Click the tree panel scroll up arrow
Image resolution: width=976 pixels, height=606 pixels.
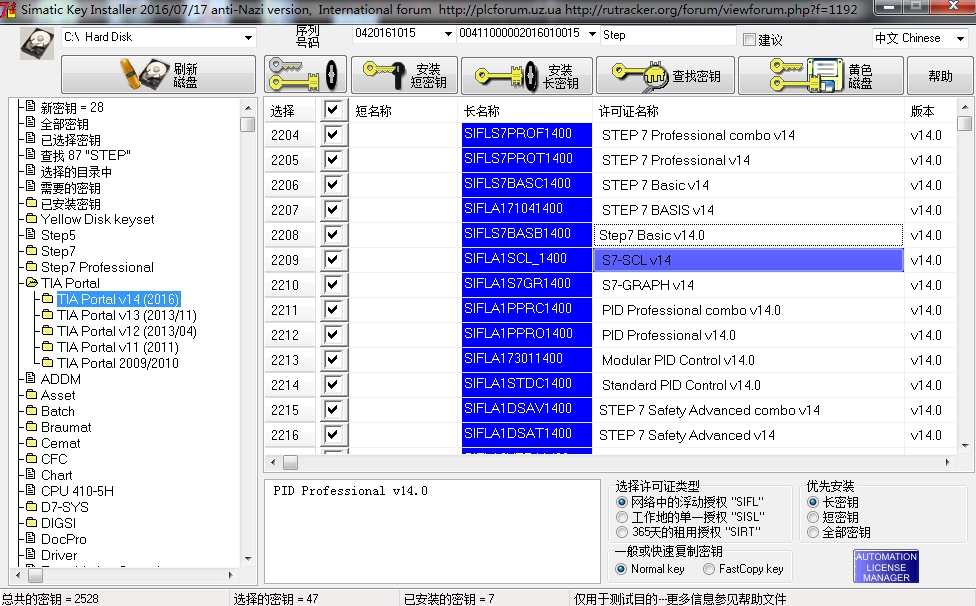(248, 108)
